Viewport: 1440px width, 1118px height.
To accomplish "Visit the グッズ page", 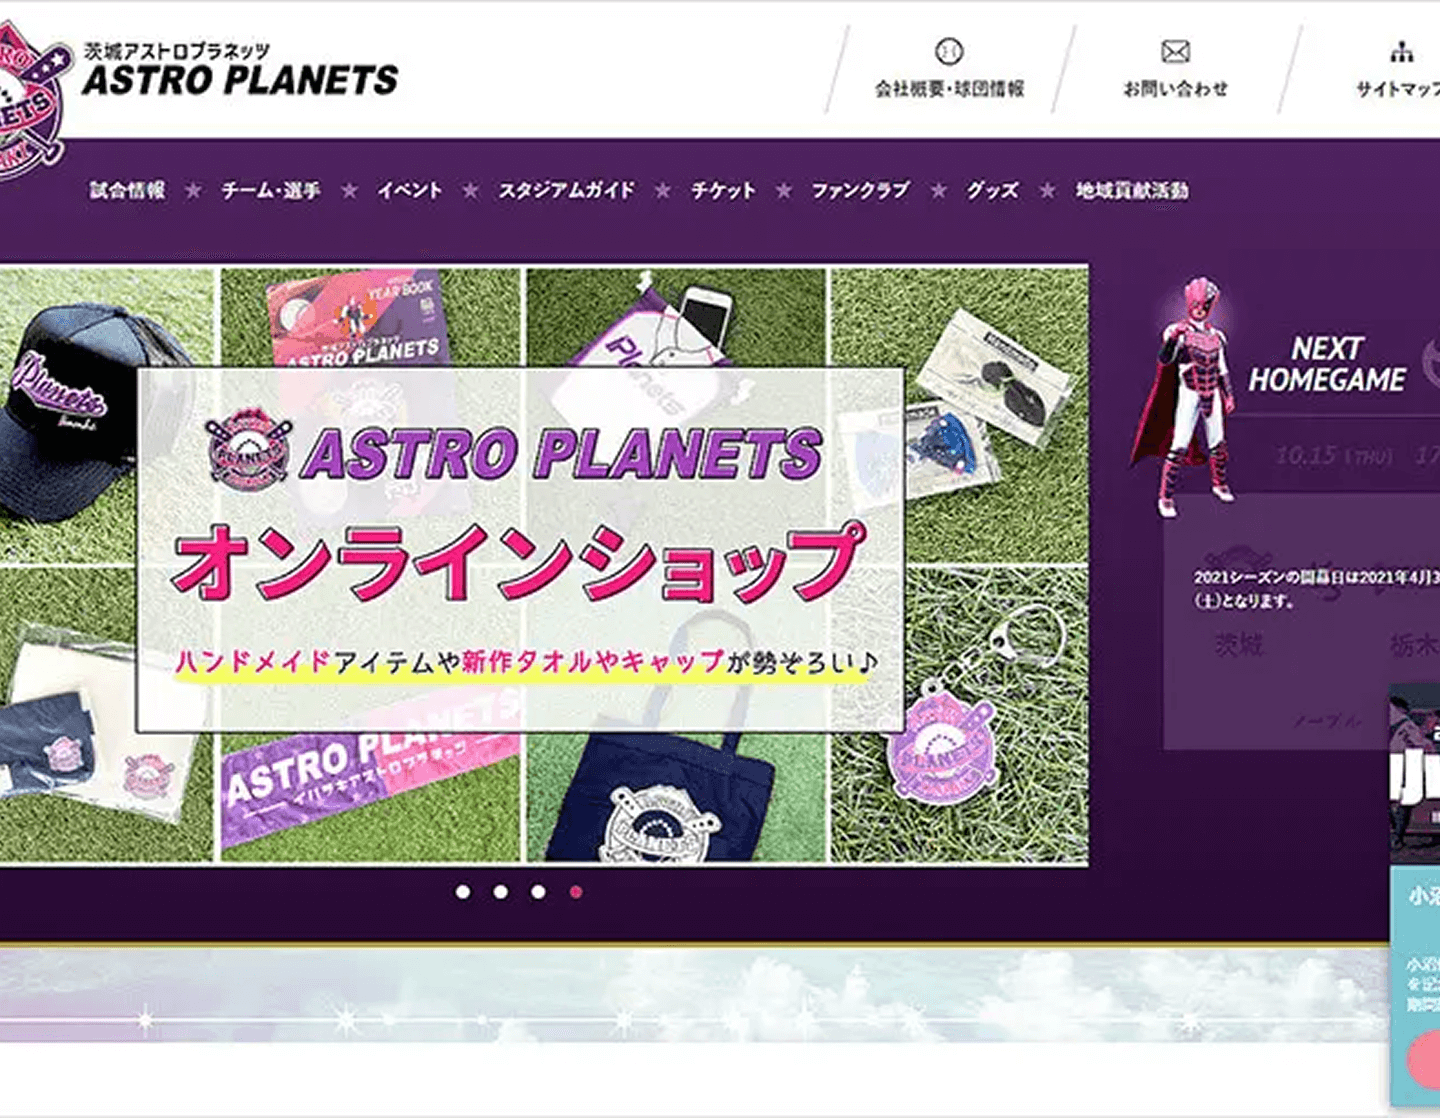I will (992, 190).
